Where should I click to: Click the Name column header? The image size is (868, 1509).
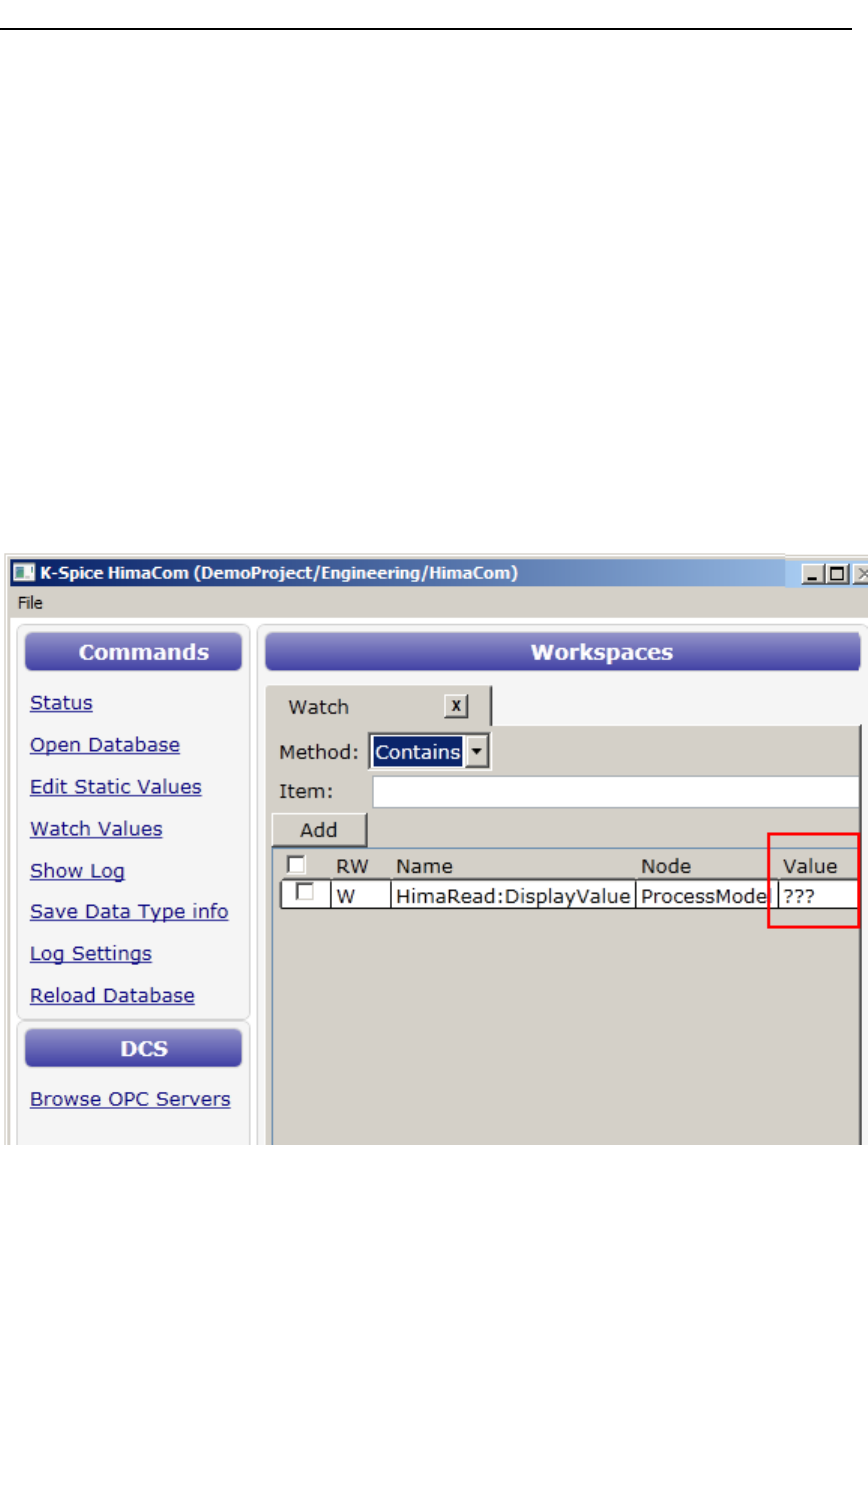424,866
